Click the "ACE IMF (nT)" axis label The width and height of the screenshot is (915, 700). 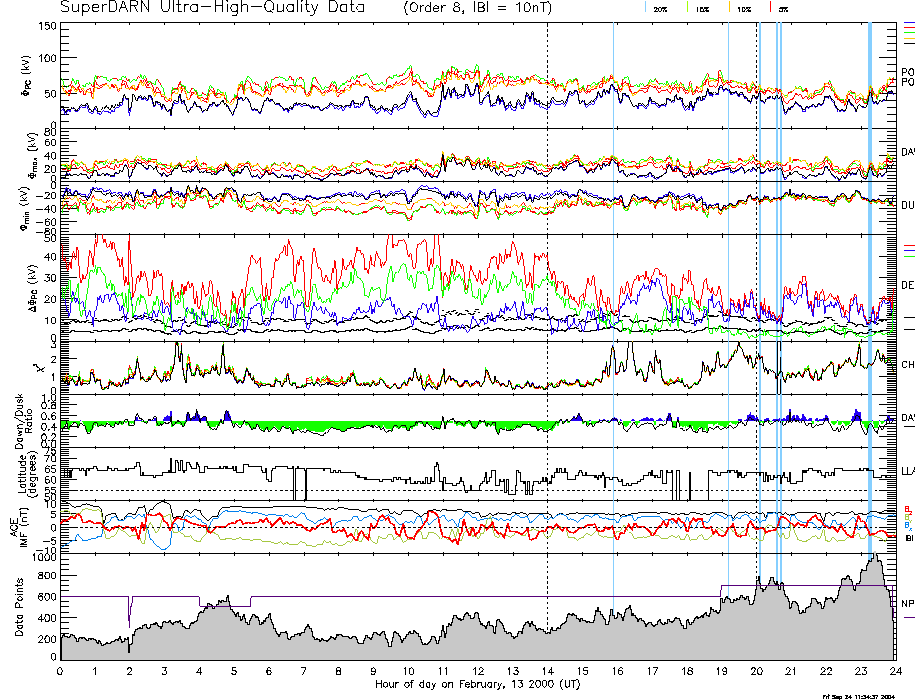point(19,528)
